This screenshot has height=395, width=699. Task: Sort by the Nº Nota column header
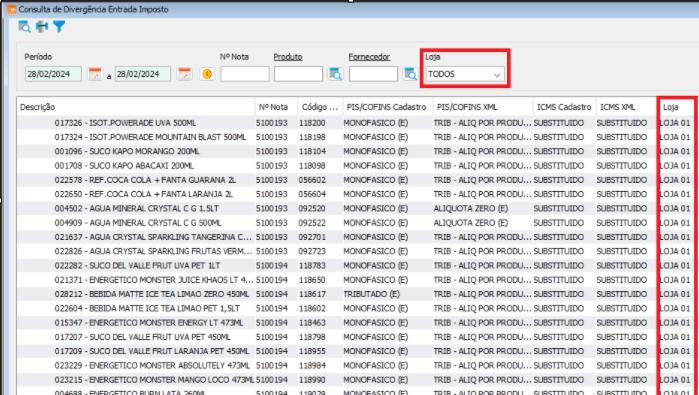276,107
